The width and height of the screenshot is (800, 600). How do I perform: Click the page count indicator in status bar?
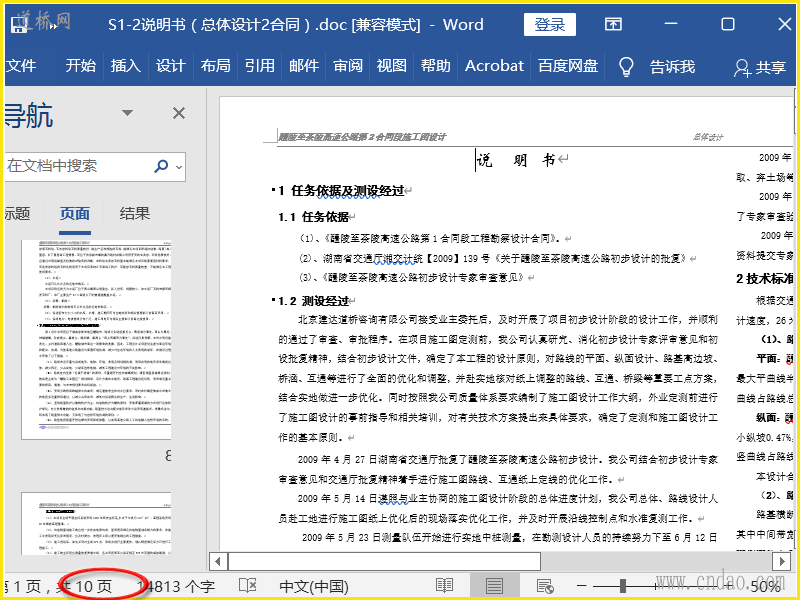tap(58, 587)
